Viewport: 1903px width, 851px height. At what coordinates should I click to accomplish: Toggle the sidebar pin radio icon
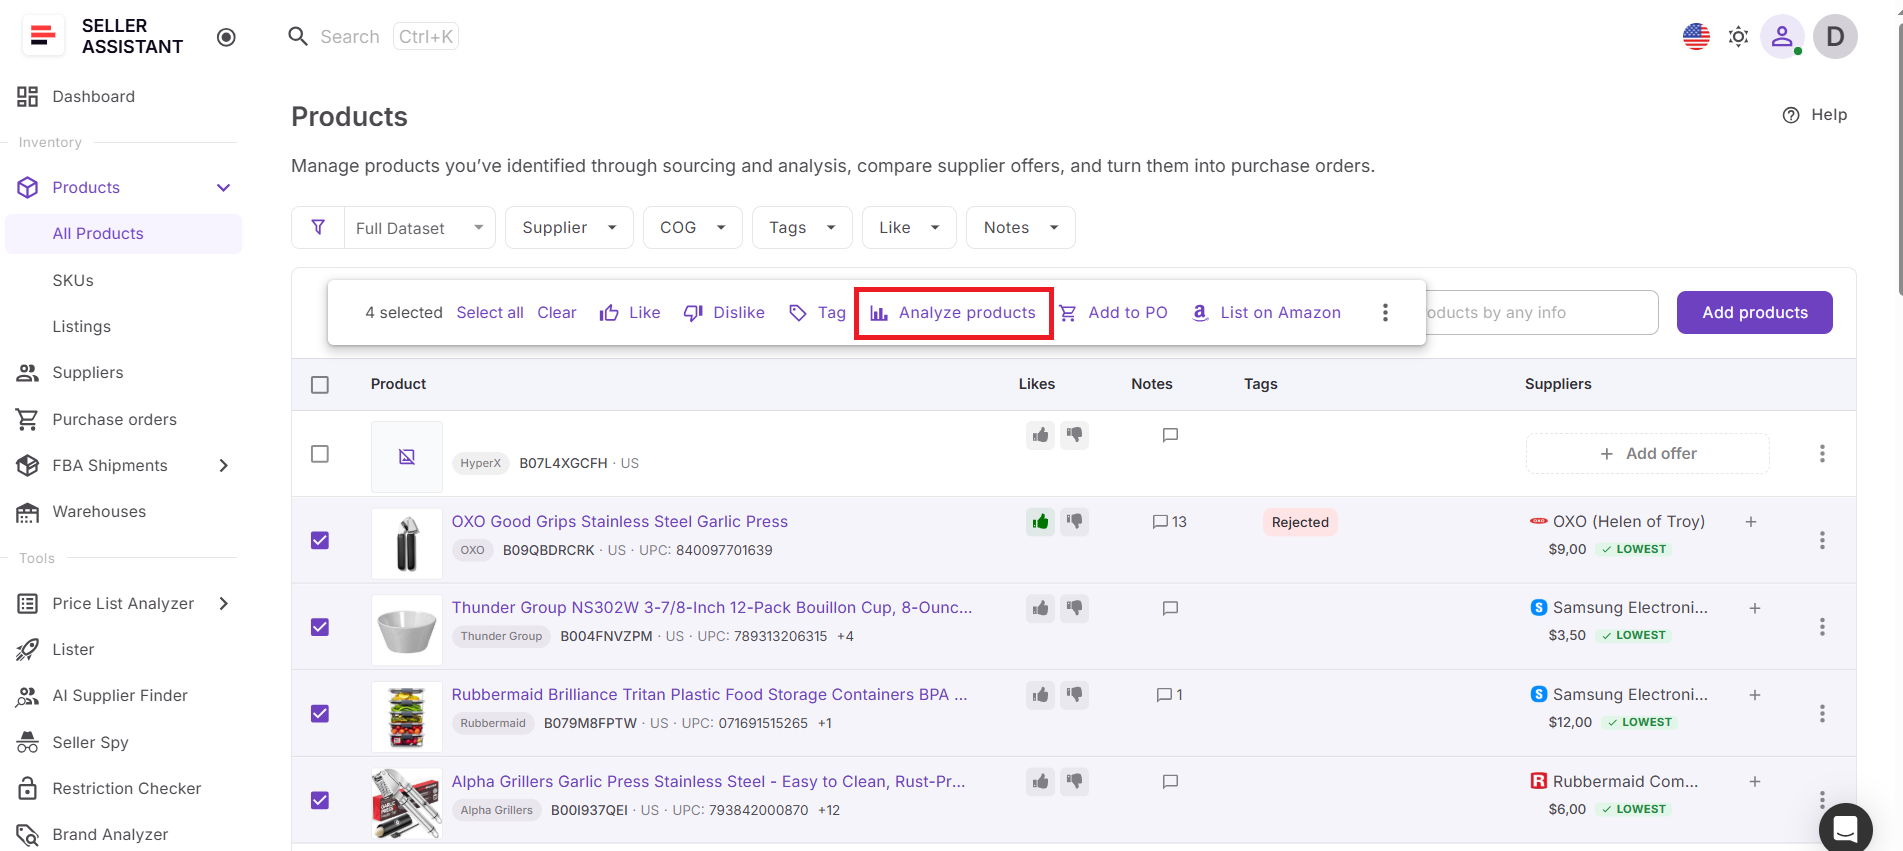click(227, 37)
